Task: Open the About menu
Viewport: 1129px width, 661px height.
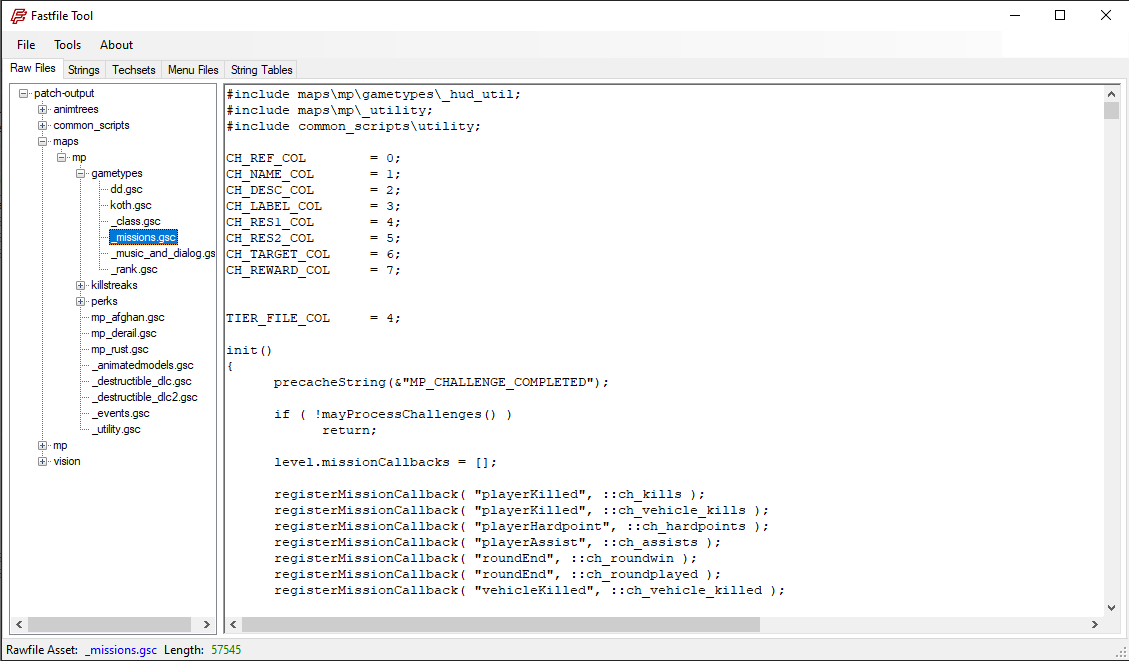Action: tap(116, 45)
